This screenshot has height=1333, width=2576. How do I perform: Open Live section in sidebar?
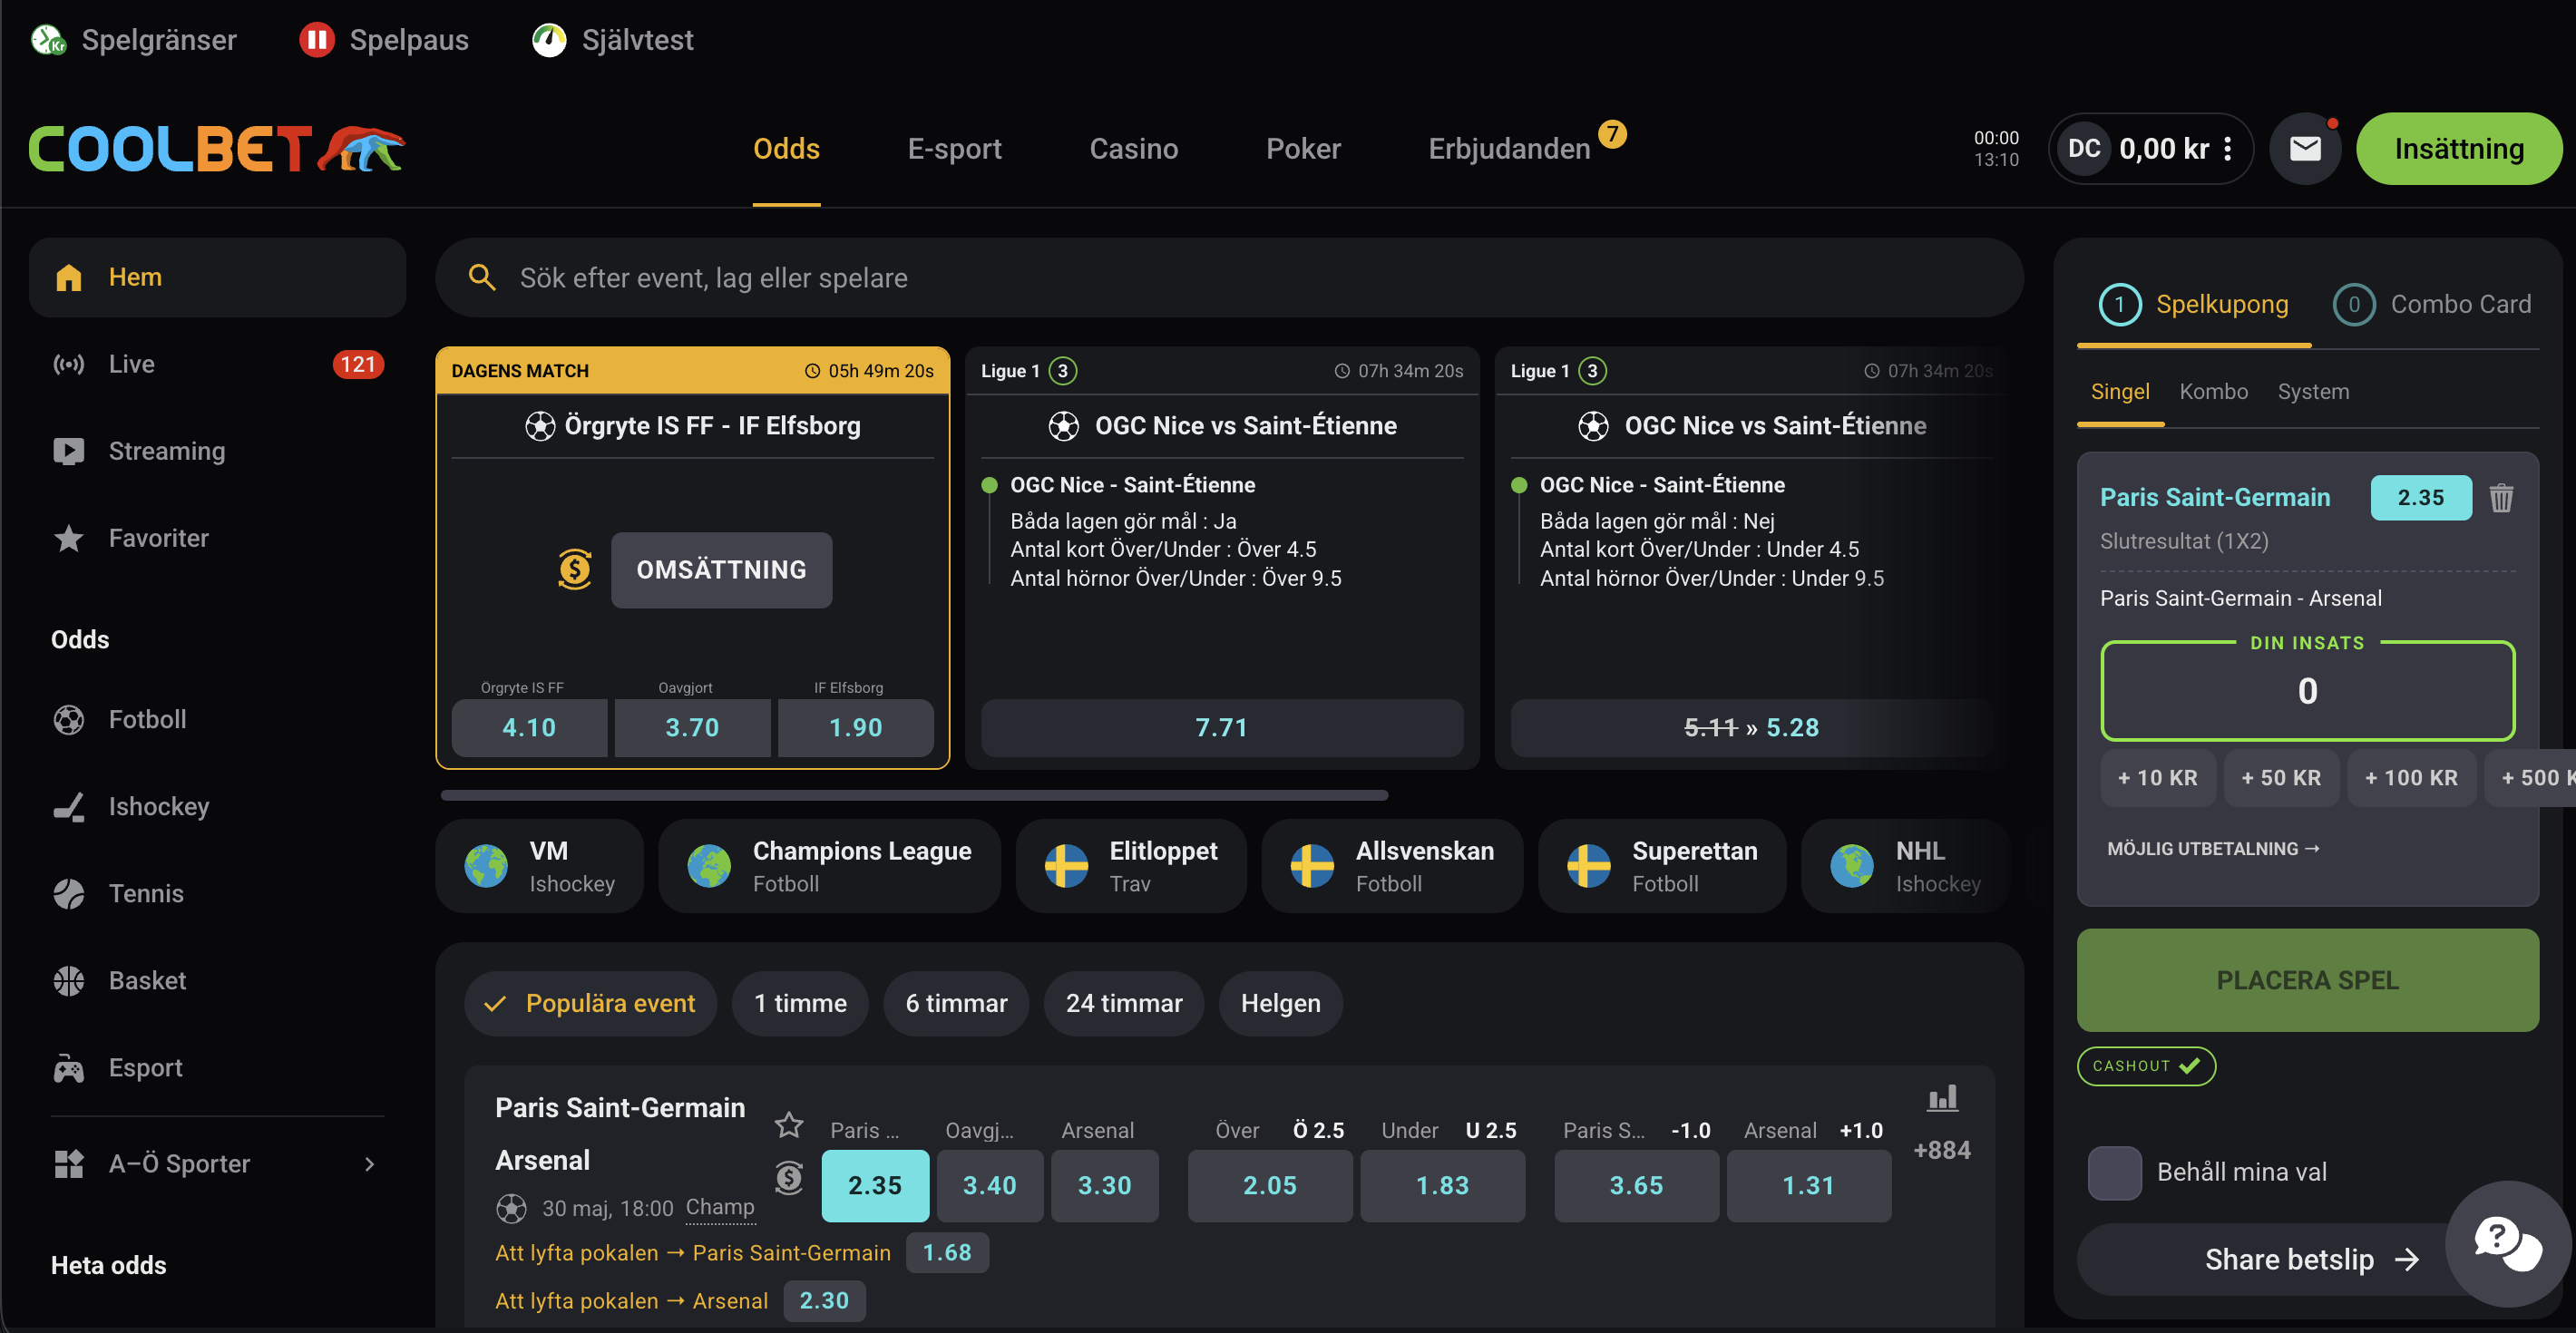(x=217, y=364)
